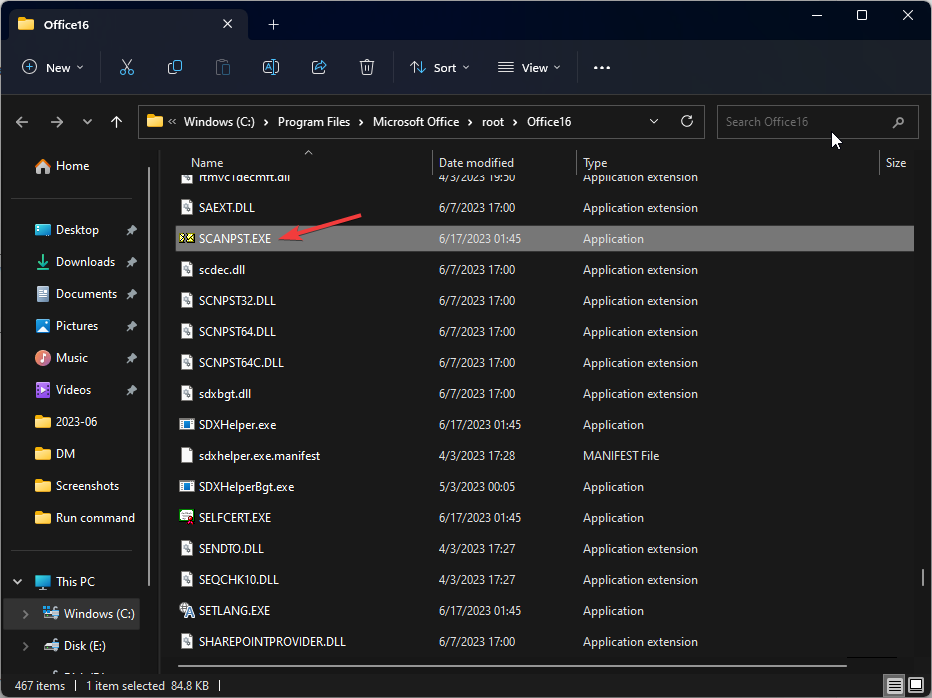
Task: Unpin Documents using its pin icon
Action: pyautogui.click(x=132, y=294)
